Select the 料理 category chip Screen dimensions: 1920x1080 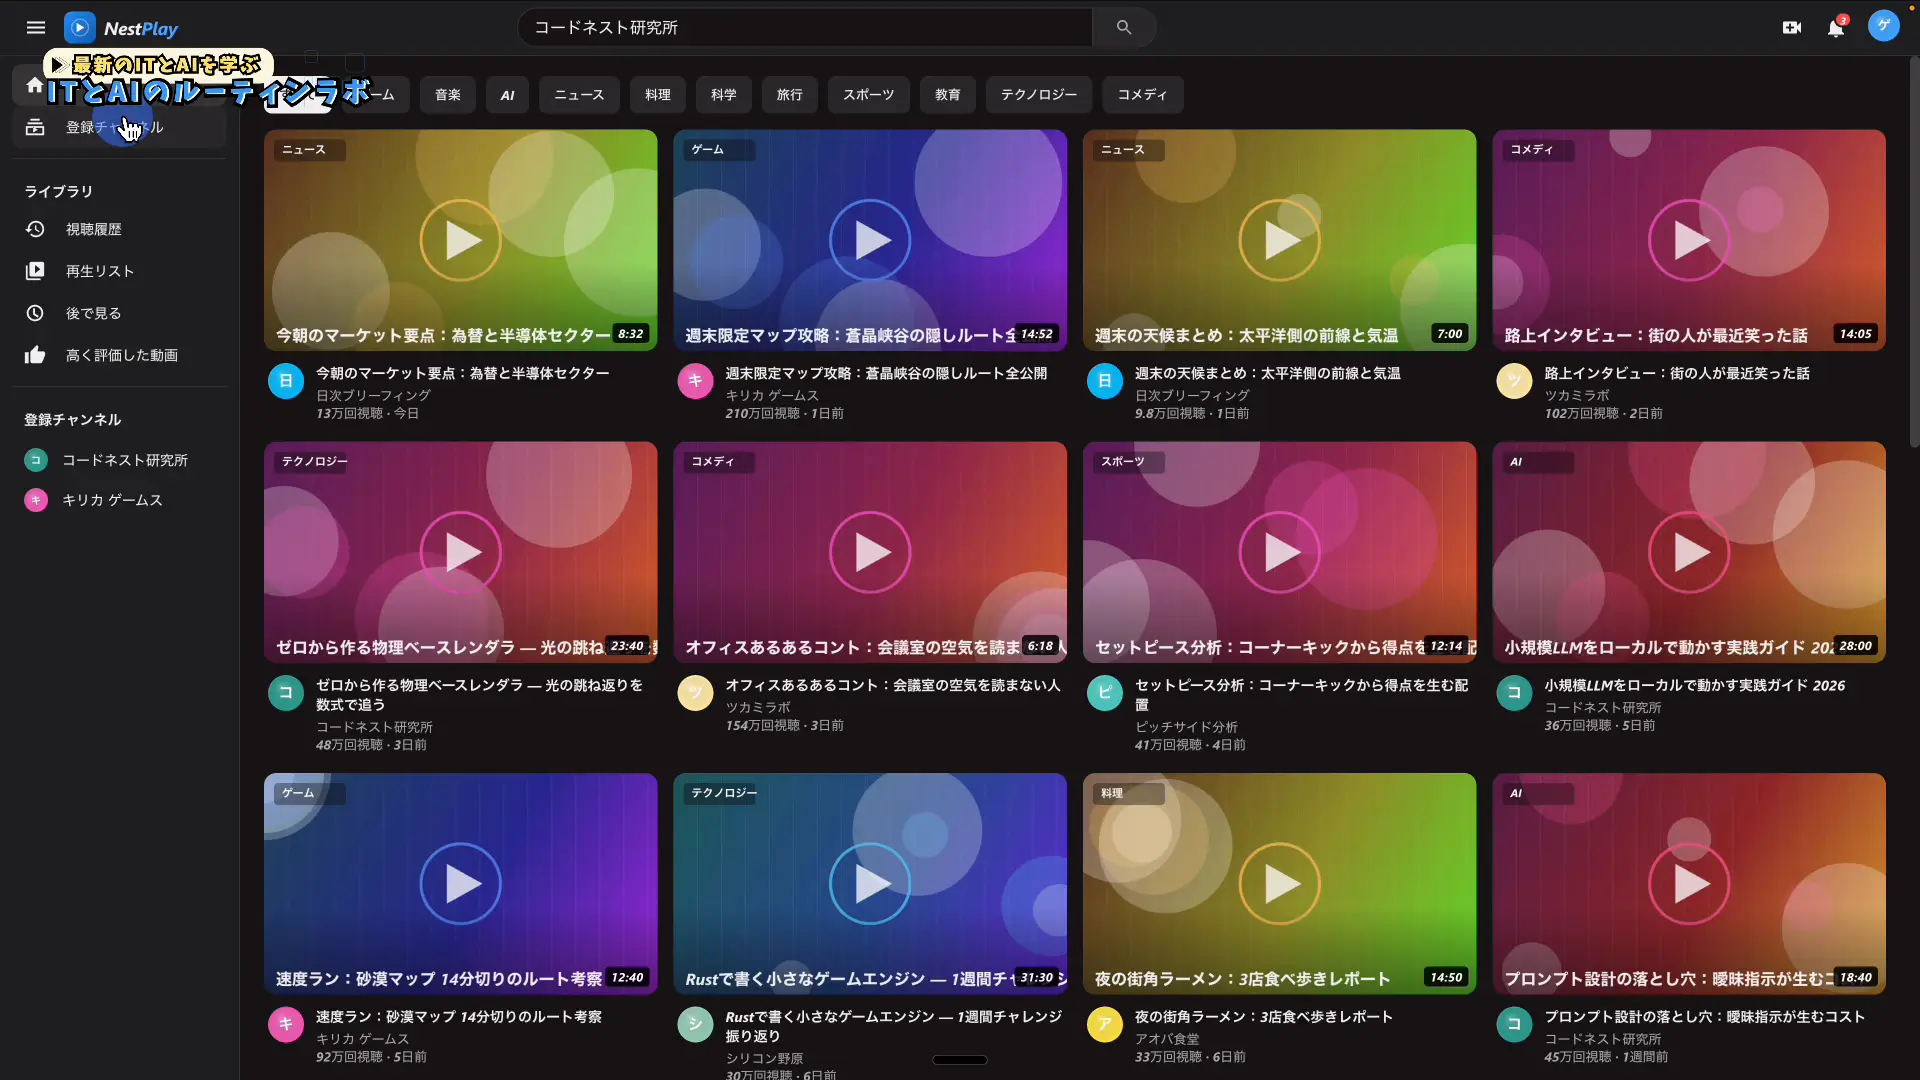(x=658, y=95)
